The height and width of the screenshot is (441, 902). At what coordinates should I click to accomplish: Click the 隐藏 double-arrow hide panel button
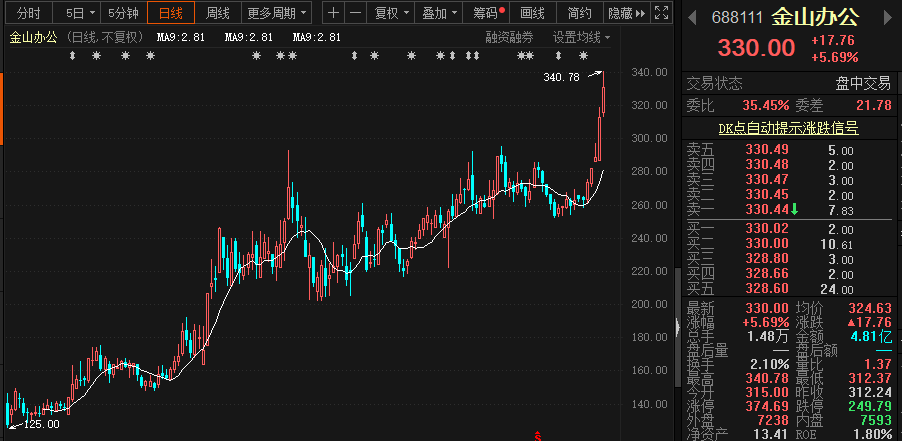pyautogui.click(x=625, y=13)
